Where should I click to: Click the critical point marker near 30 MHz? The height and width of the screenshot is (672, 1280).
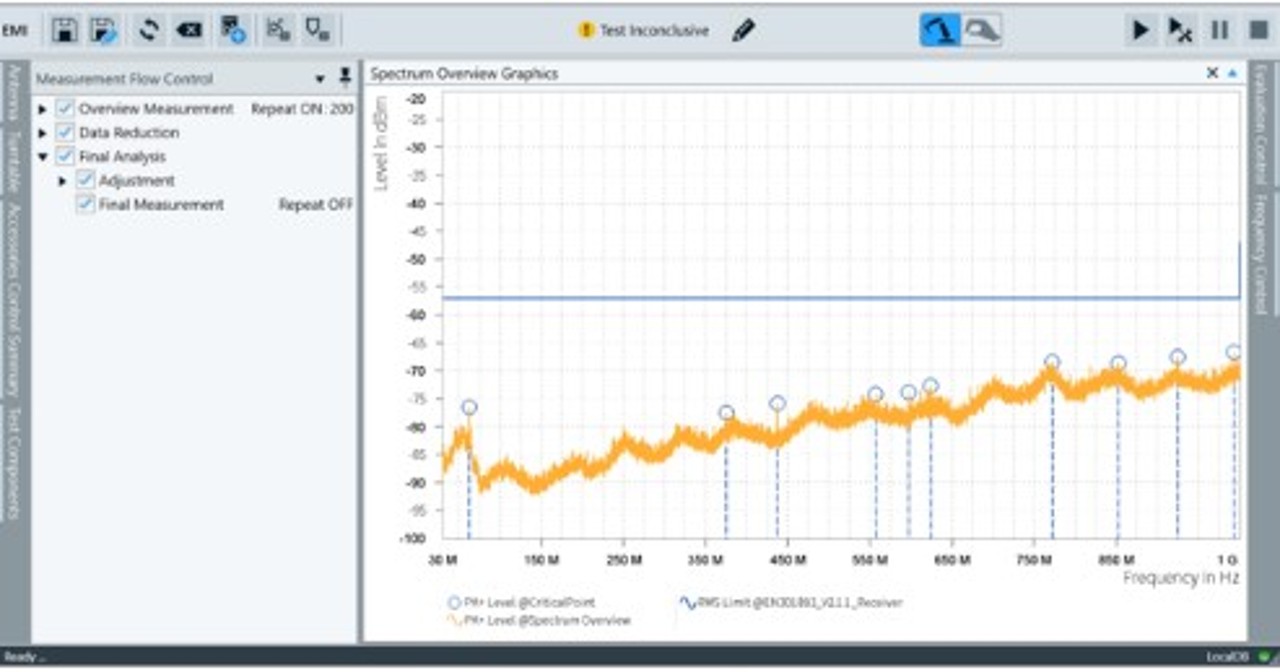coord(469,407)
